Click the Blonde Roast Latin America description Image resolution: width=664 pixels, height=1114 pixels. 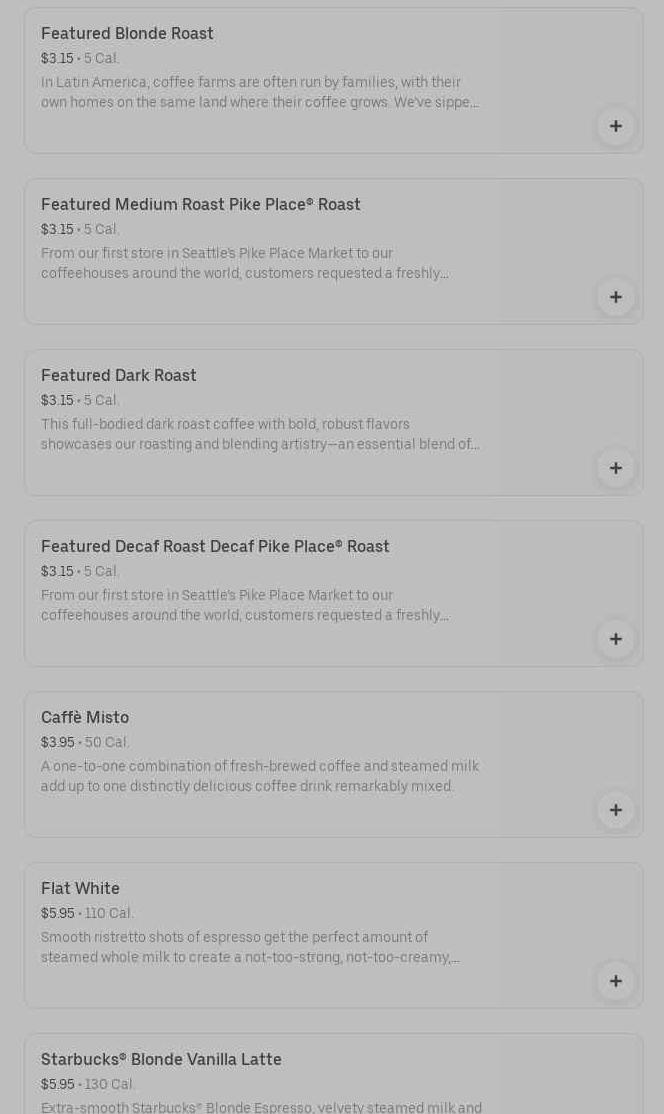[260, 92]
